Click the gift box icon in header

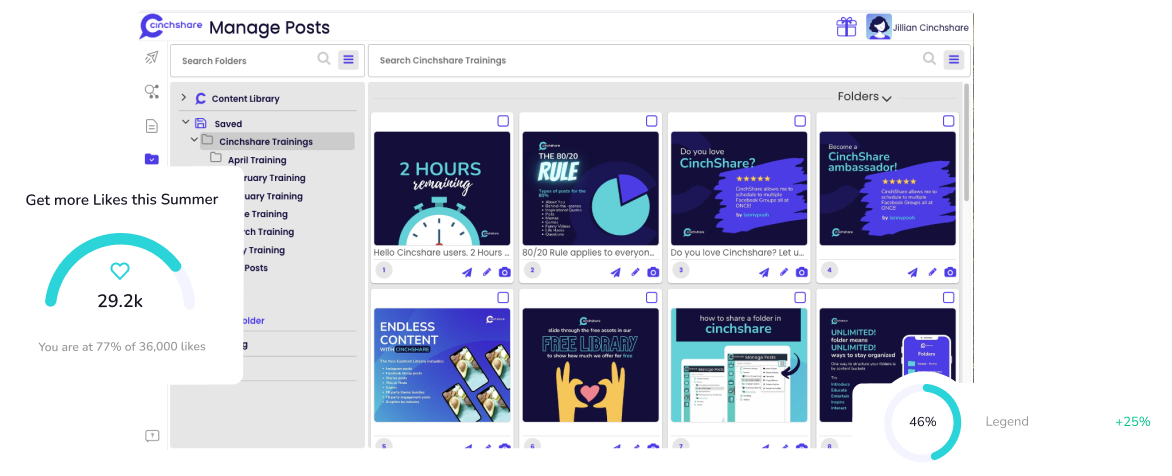(x=846, y=27)
